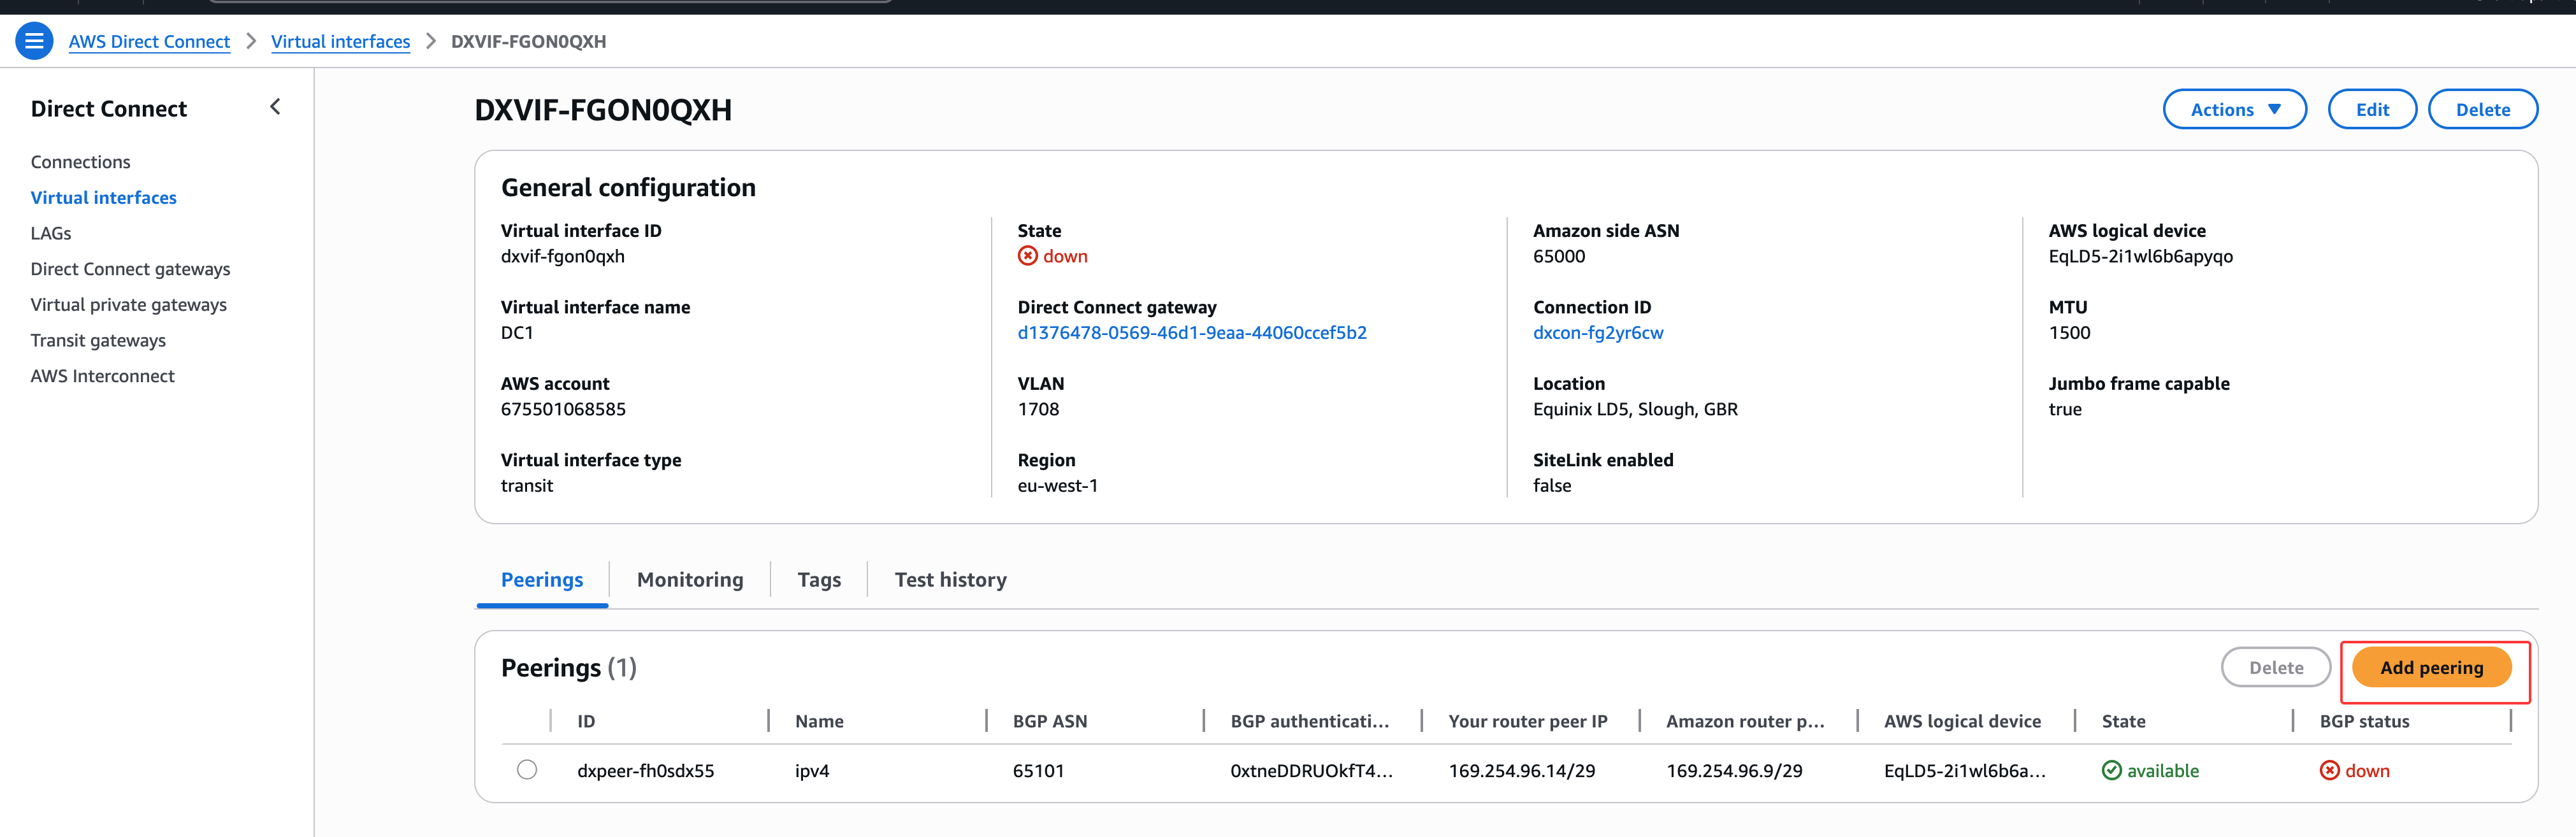Image resolution: width=2576 pixels, height=837 pixels.
Task: Click the red down State status icon
Action: (1027, 256)
